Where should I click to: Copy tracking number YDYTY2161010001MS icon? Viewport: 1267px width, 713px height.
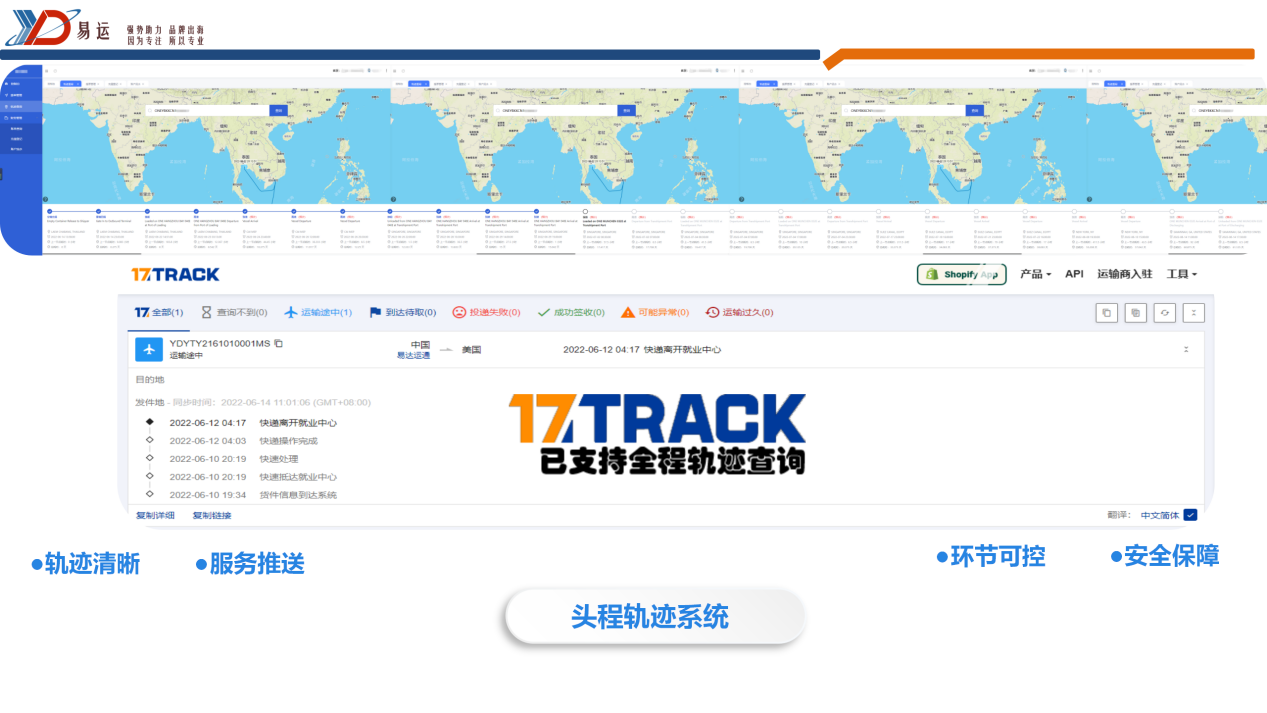click(x=279, y=344)
